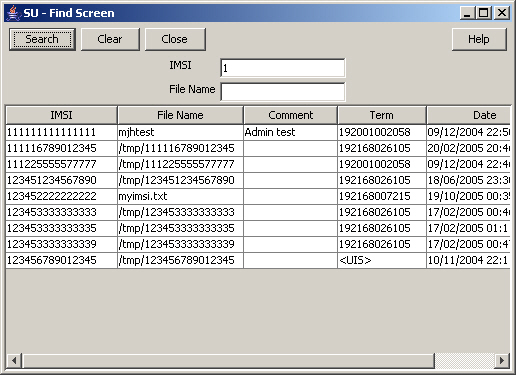
Task: Select IMSI cell 123453333333339
Action: (x=62, y=244)
